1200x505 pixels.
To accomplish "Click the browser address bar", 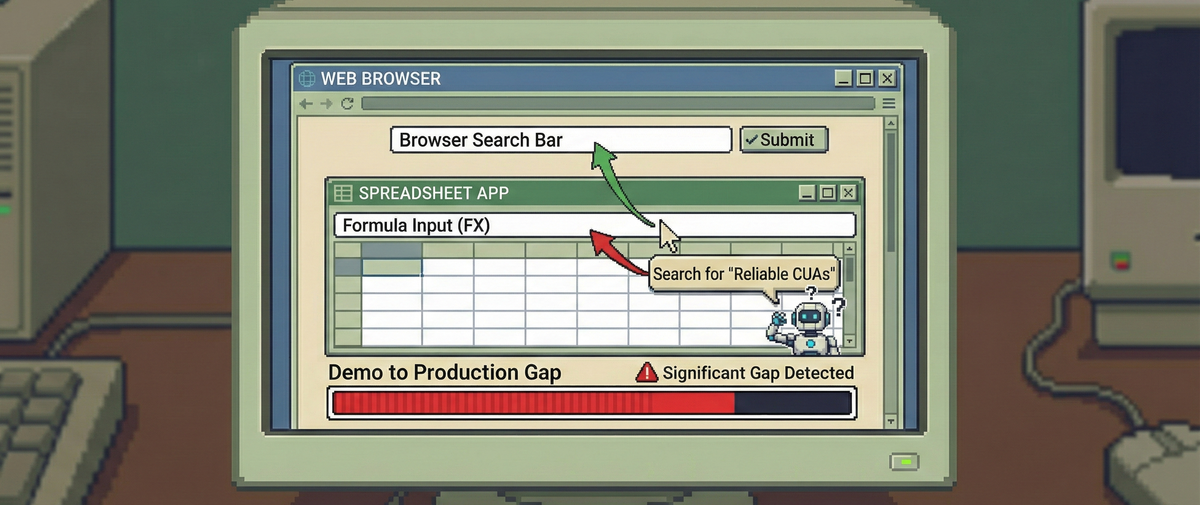I will tap(618, 104).
